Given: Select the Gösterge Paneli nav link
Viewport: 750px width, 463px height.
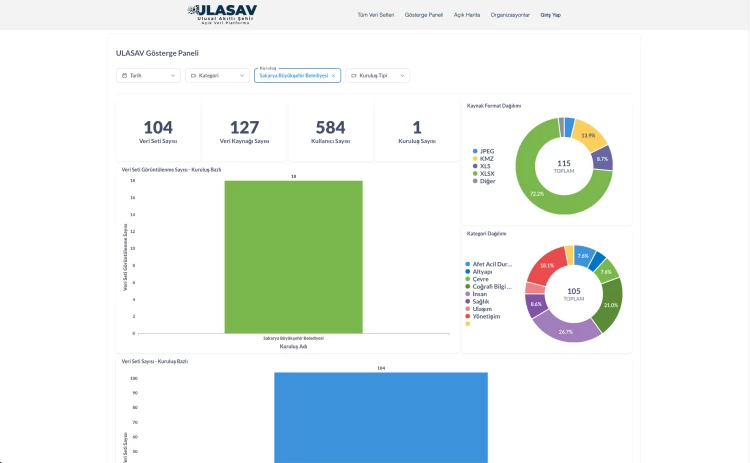Looking at the screenshot, I should click(424, 15).
